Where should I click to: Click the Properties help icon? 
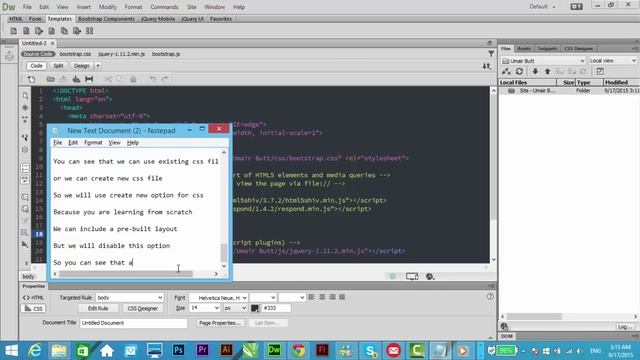click(x=490, y=297)
